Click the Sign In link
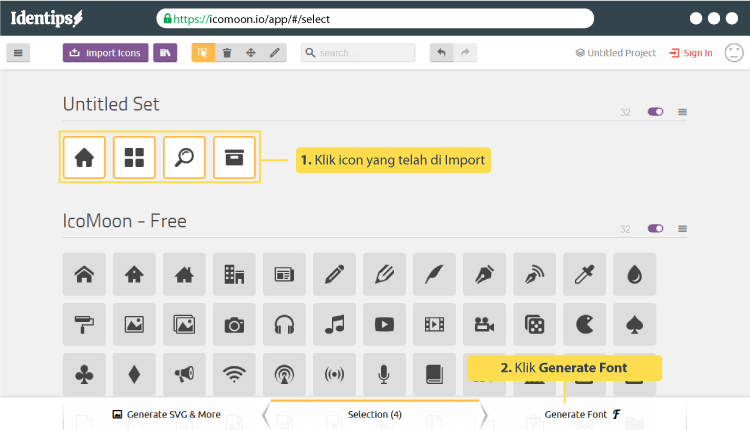This screenshot has width=750, height=430. [691, 53]
